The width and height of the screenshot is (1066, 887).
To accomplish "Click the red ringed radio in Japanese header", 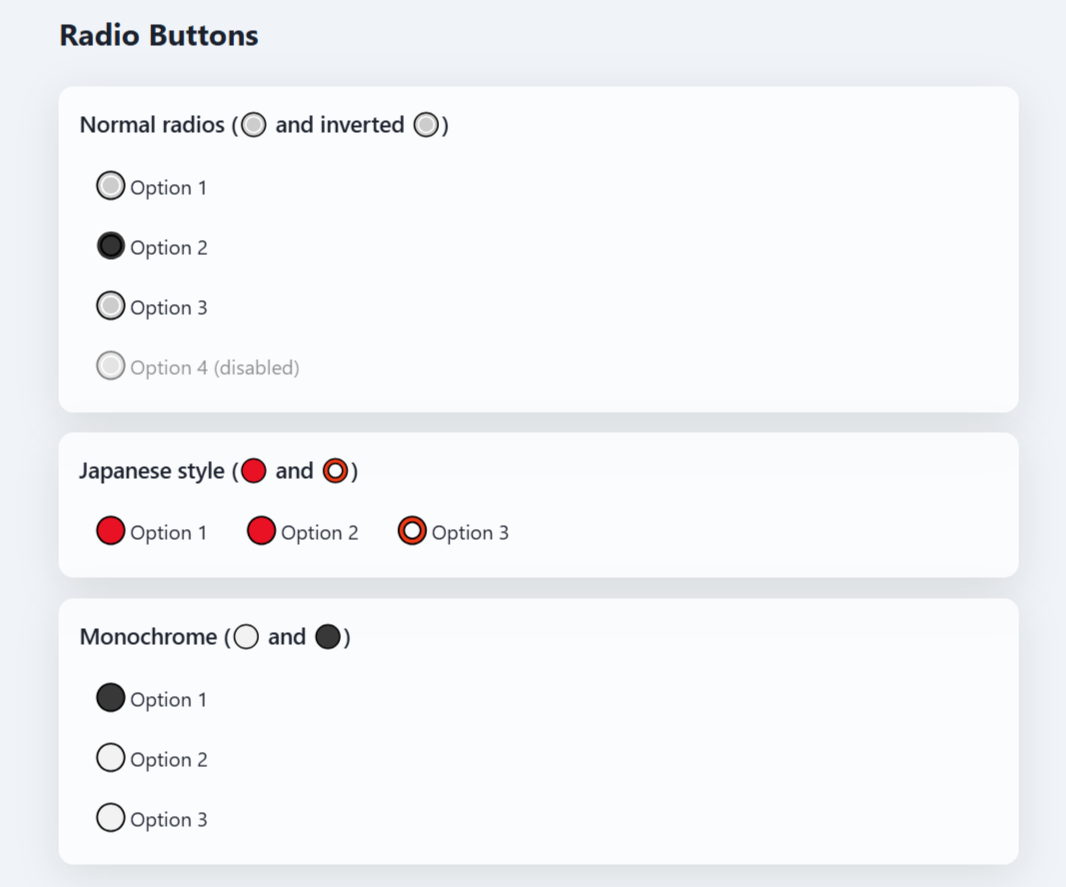I will [336, 470].
